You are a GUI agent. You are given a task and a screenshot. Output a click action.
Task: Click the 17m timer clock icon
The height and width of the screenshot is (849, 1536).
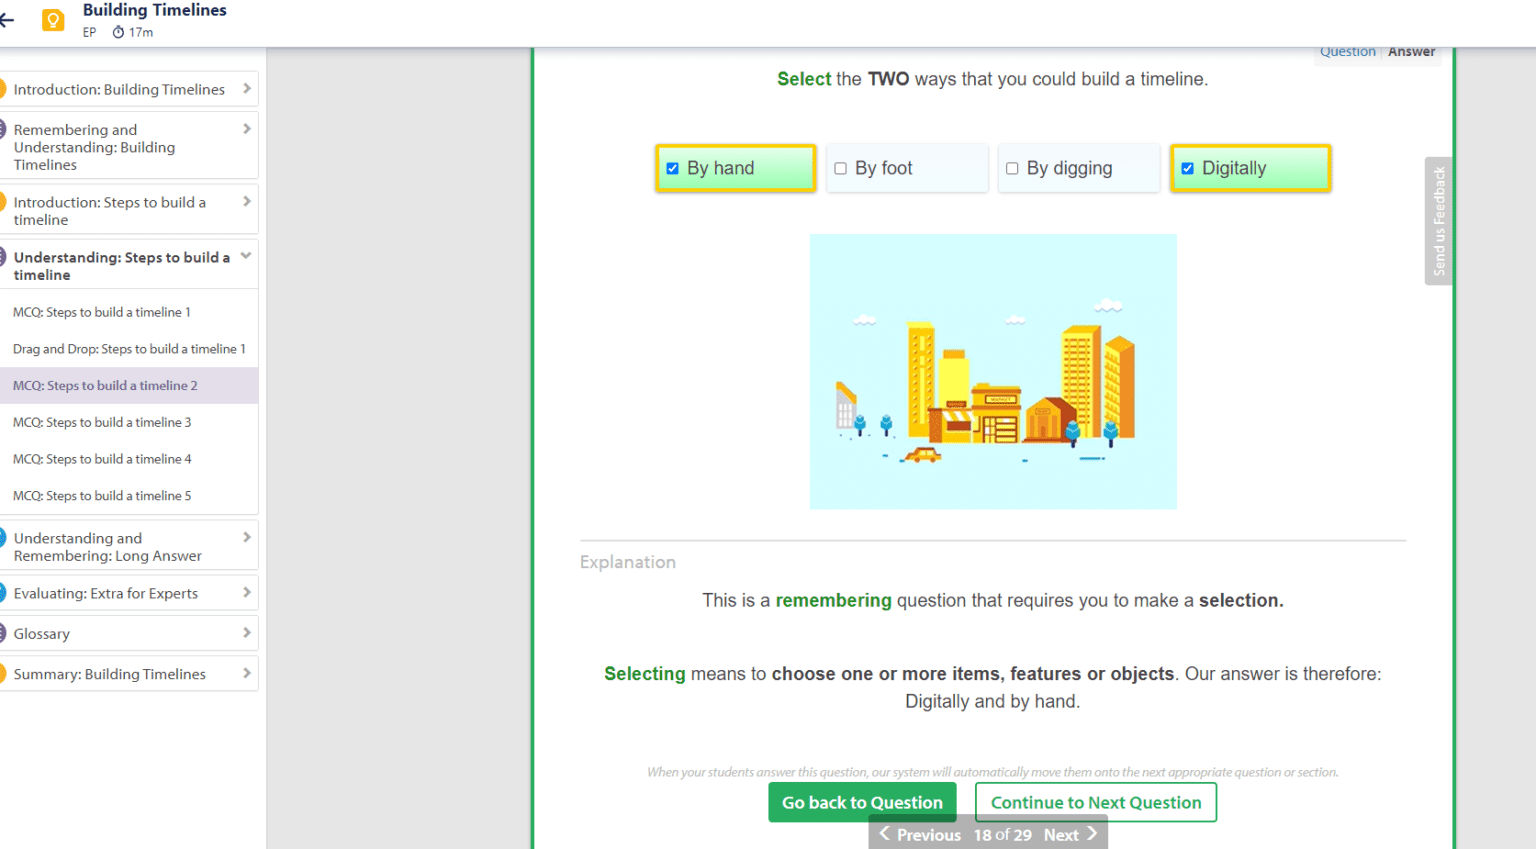pyautogui.click(x=118, y=33)
